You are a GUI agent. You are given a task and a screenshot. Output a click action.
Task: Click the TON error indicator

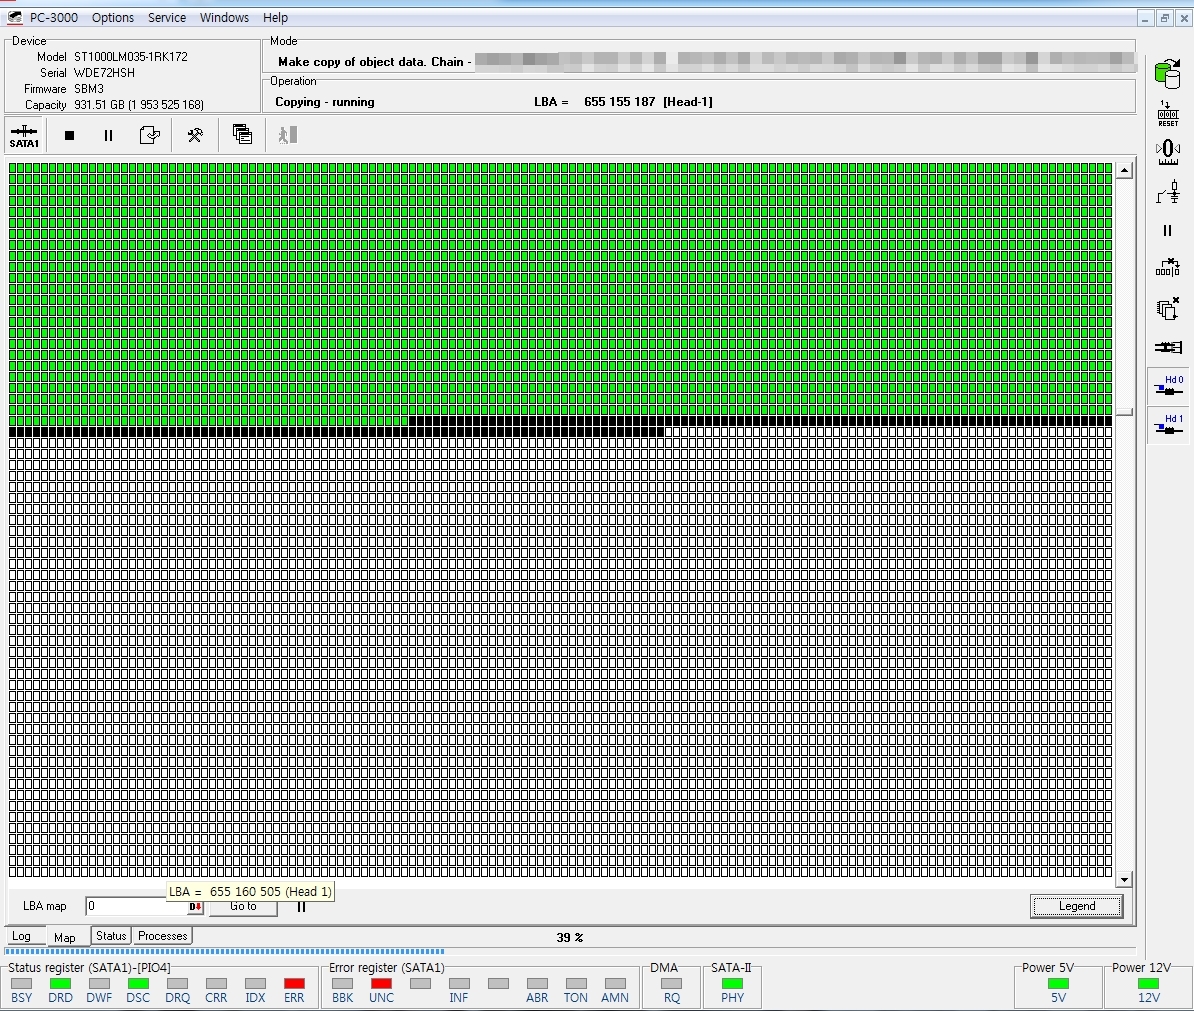(576, 984)
